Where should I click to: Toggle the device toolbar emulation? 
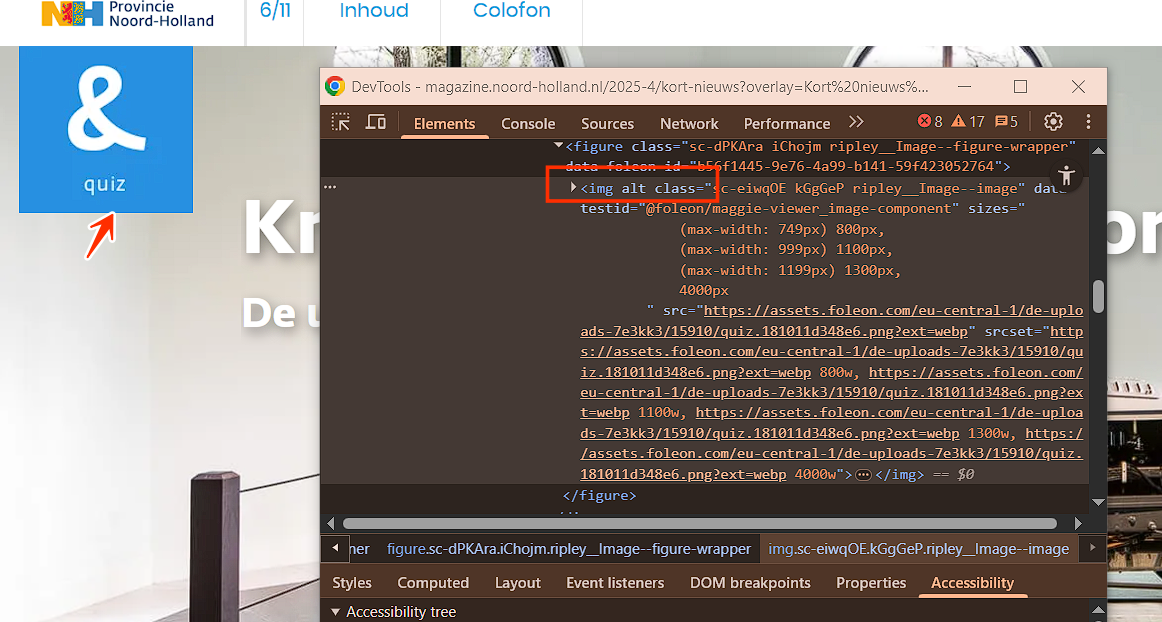(x=376, y=122)
